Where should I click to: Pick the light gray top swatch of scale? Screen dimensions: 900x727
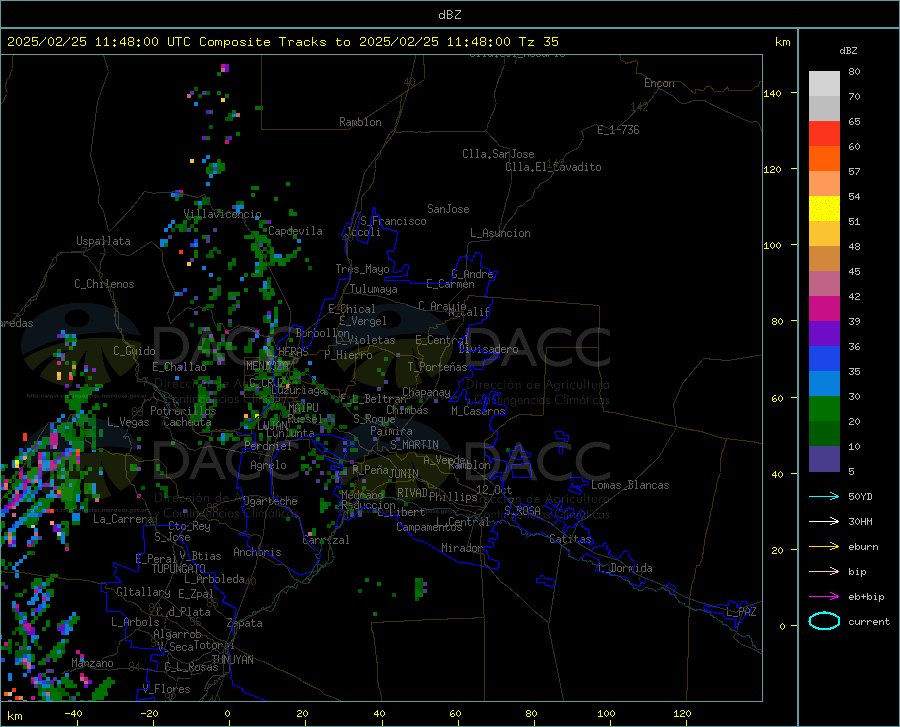point(824,83)
